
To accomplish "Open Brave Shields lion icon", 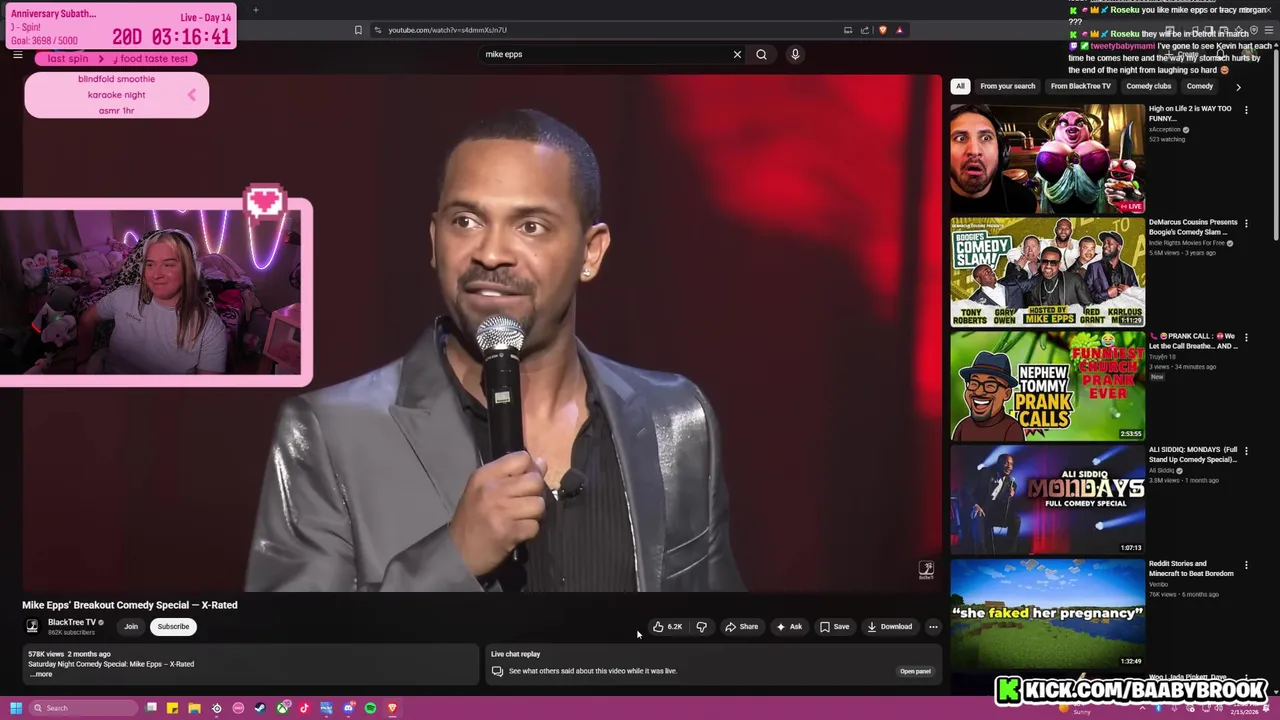I will tap(882, 30).
